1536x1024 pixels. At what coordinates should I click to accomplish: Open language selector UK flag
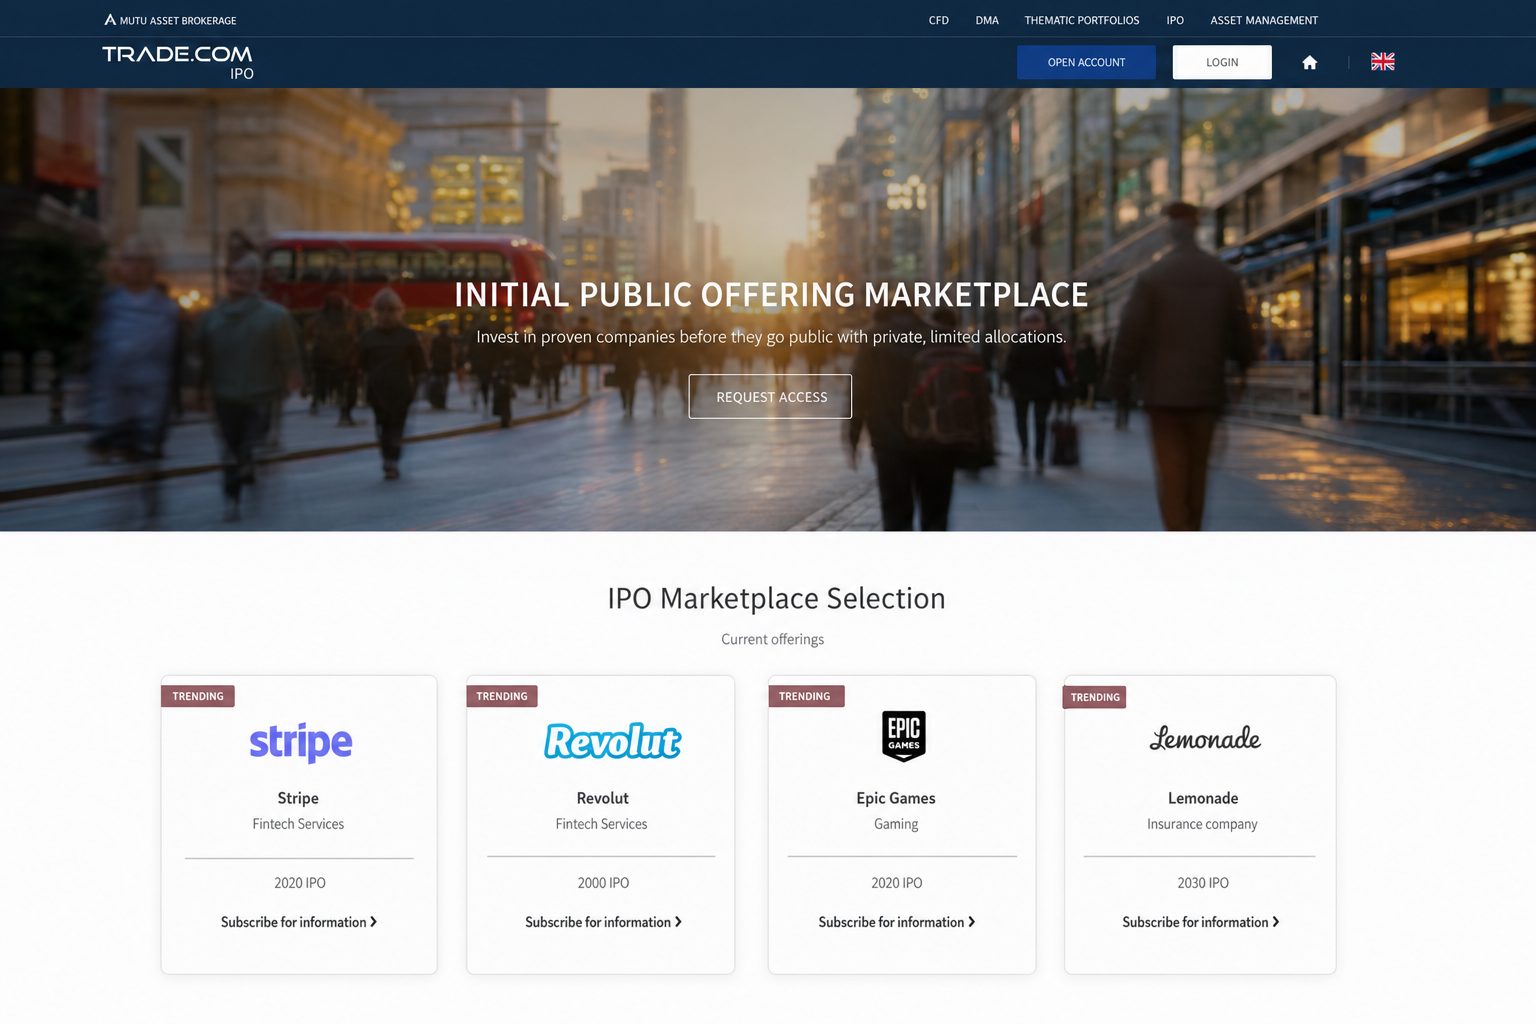(1383, 62)
